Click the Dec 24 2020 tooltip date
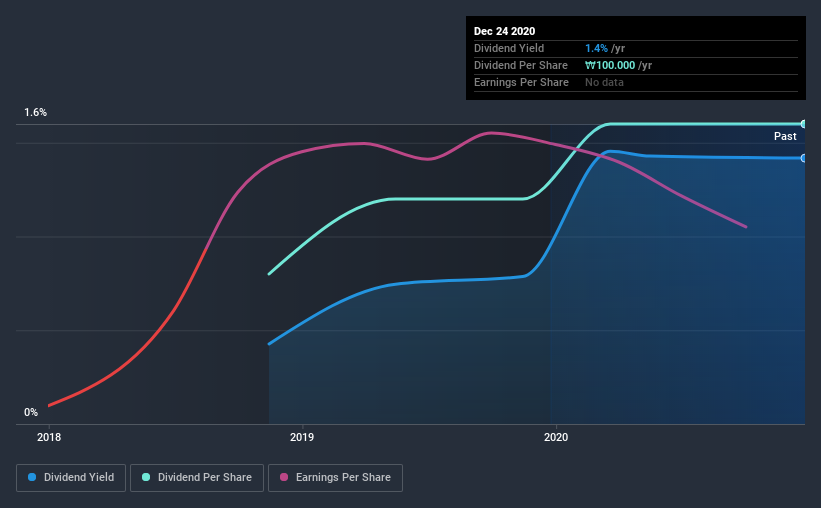The image size is (821, 508). 504,31
